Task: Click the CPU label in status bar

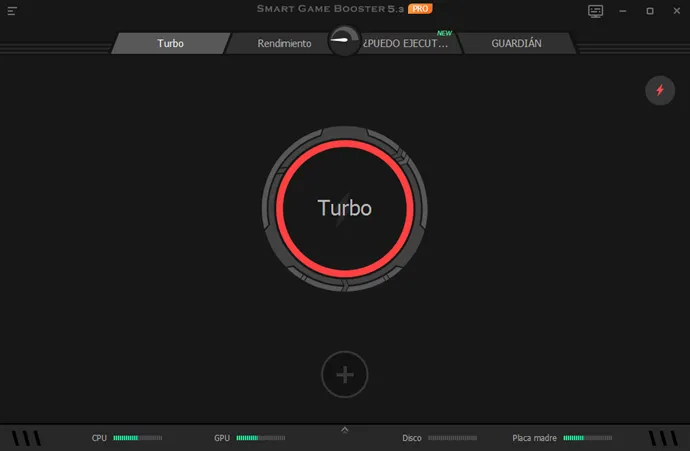Action: (x=99, y=438)
